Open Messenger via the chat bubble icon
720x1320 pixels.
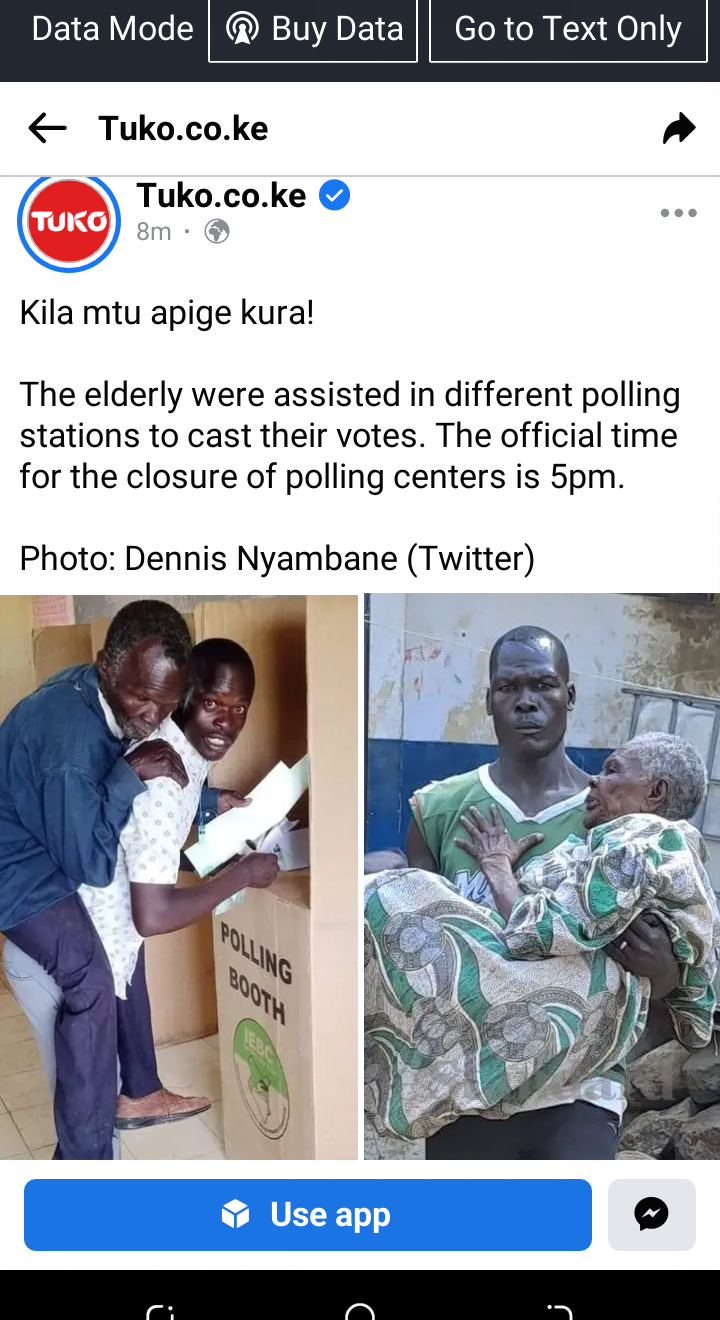(652, 1215)
